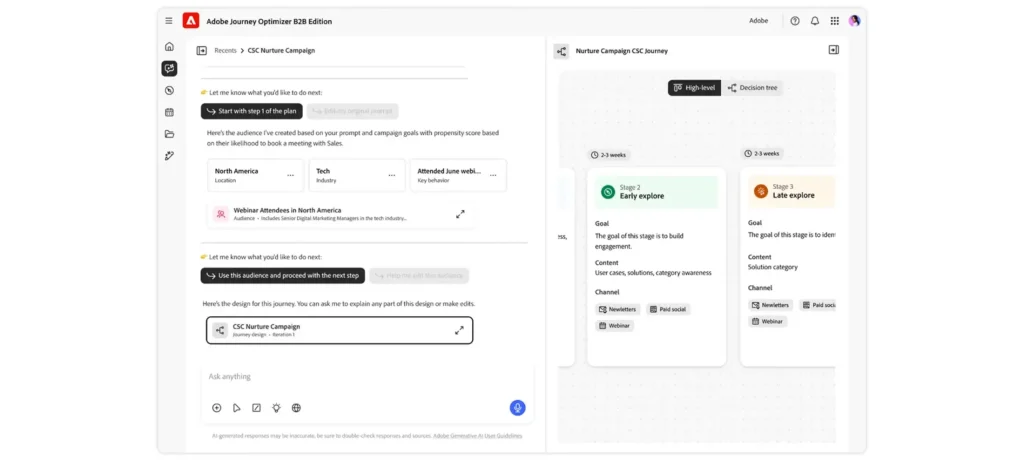The image size is (1024, 461).
Task: Open the calendar icon in the sidebar
Action: [x=169, y=112]
